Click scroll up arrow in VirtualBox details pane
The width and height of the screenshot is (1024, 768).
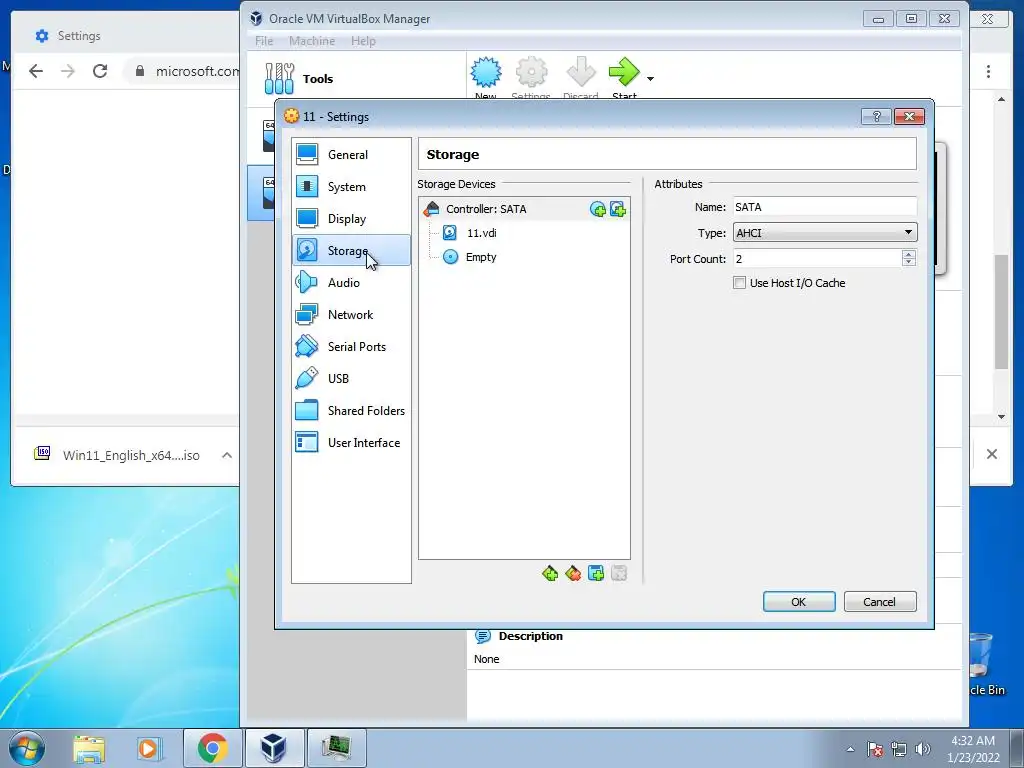[x=1001, y=99]
